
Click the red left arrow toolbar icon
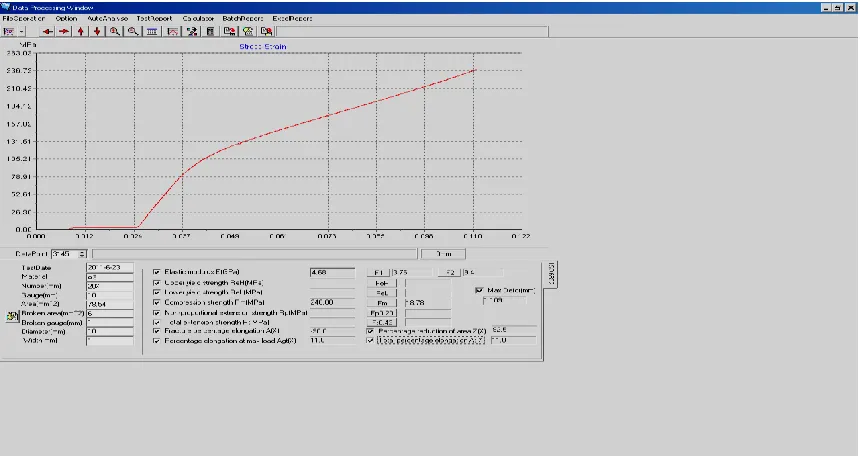48,31
